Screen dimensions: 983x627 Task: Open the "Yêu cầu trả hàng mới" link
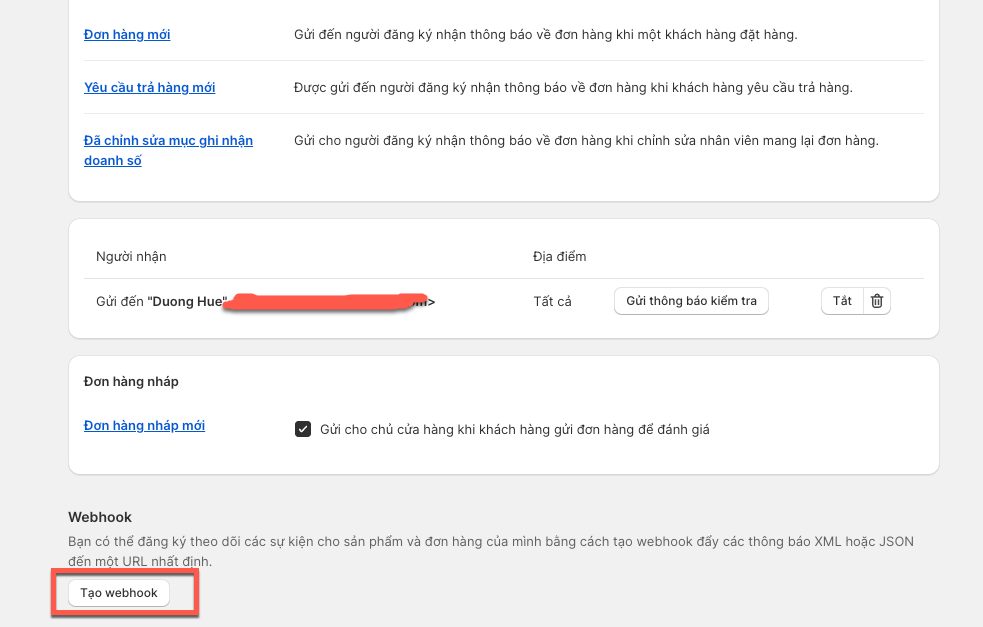tap(149, 88)
